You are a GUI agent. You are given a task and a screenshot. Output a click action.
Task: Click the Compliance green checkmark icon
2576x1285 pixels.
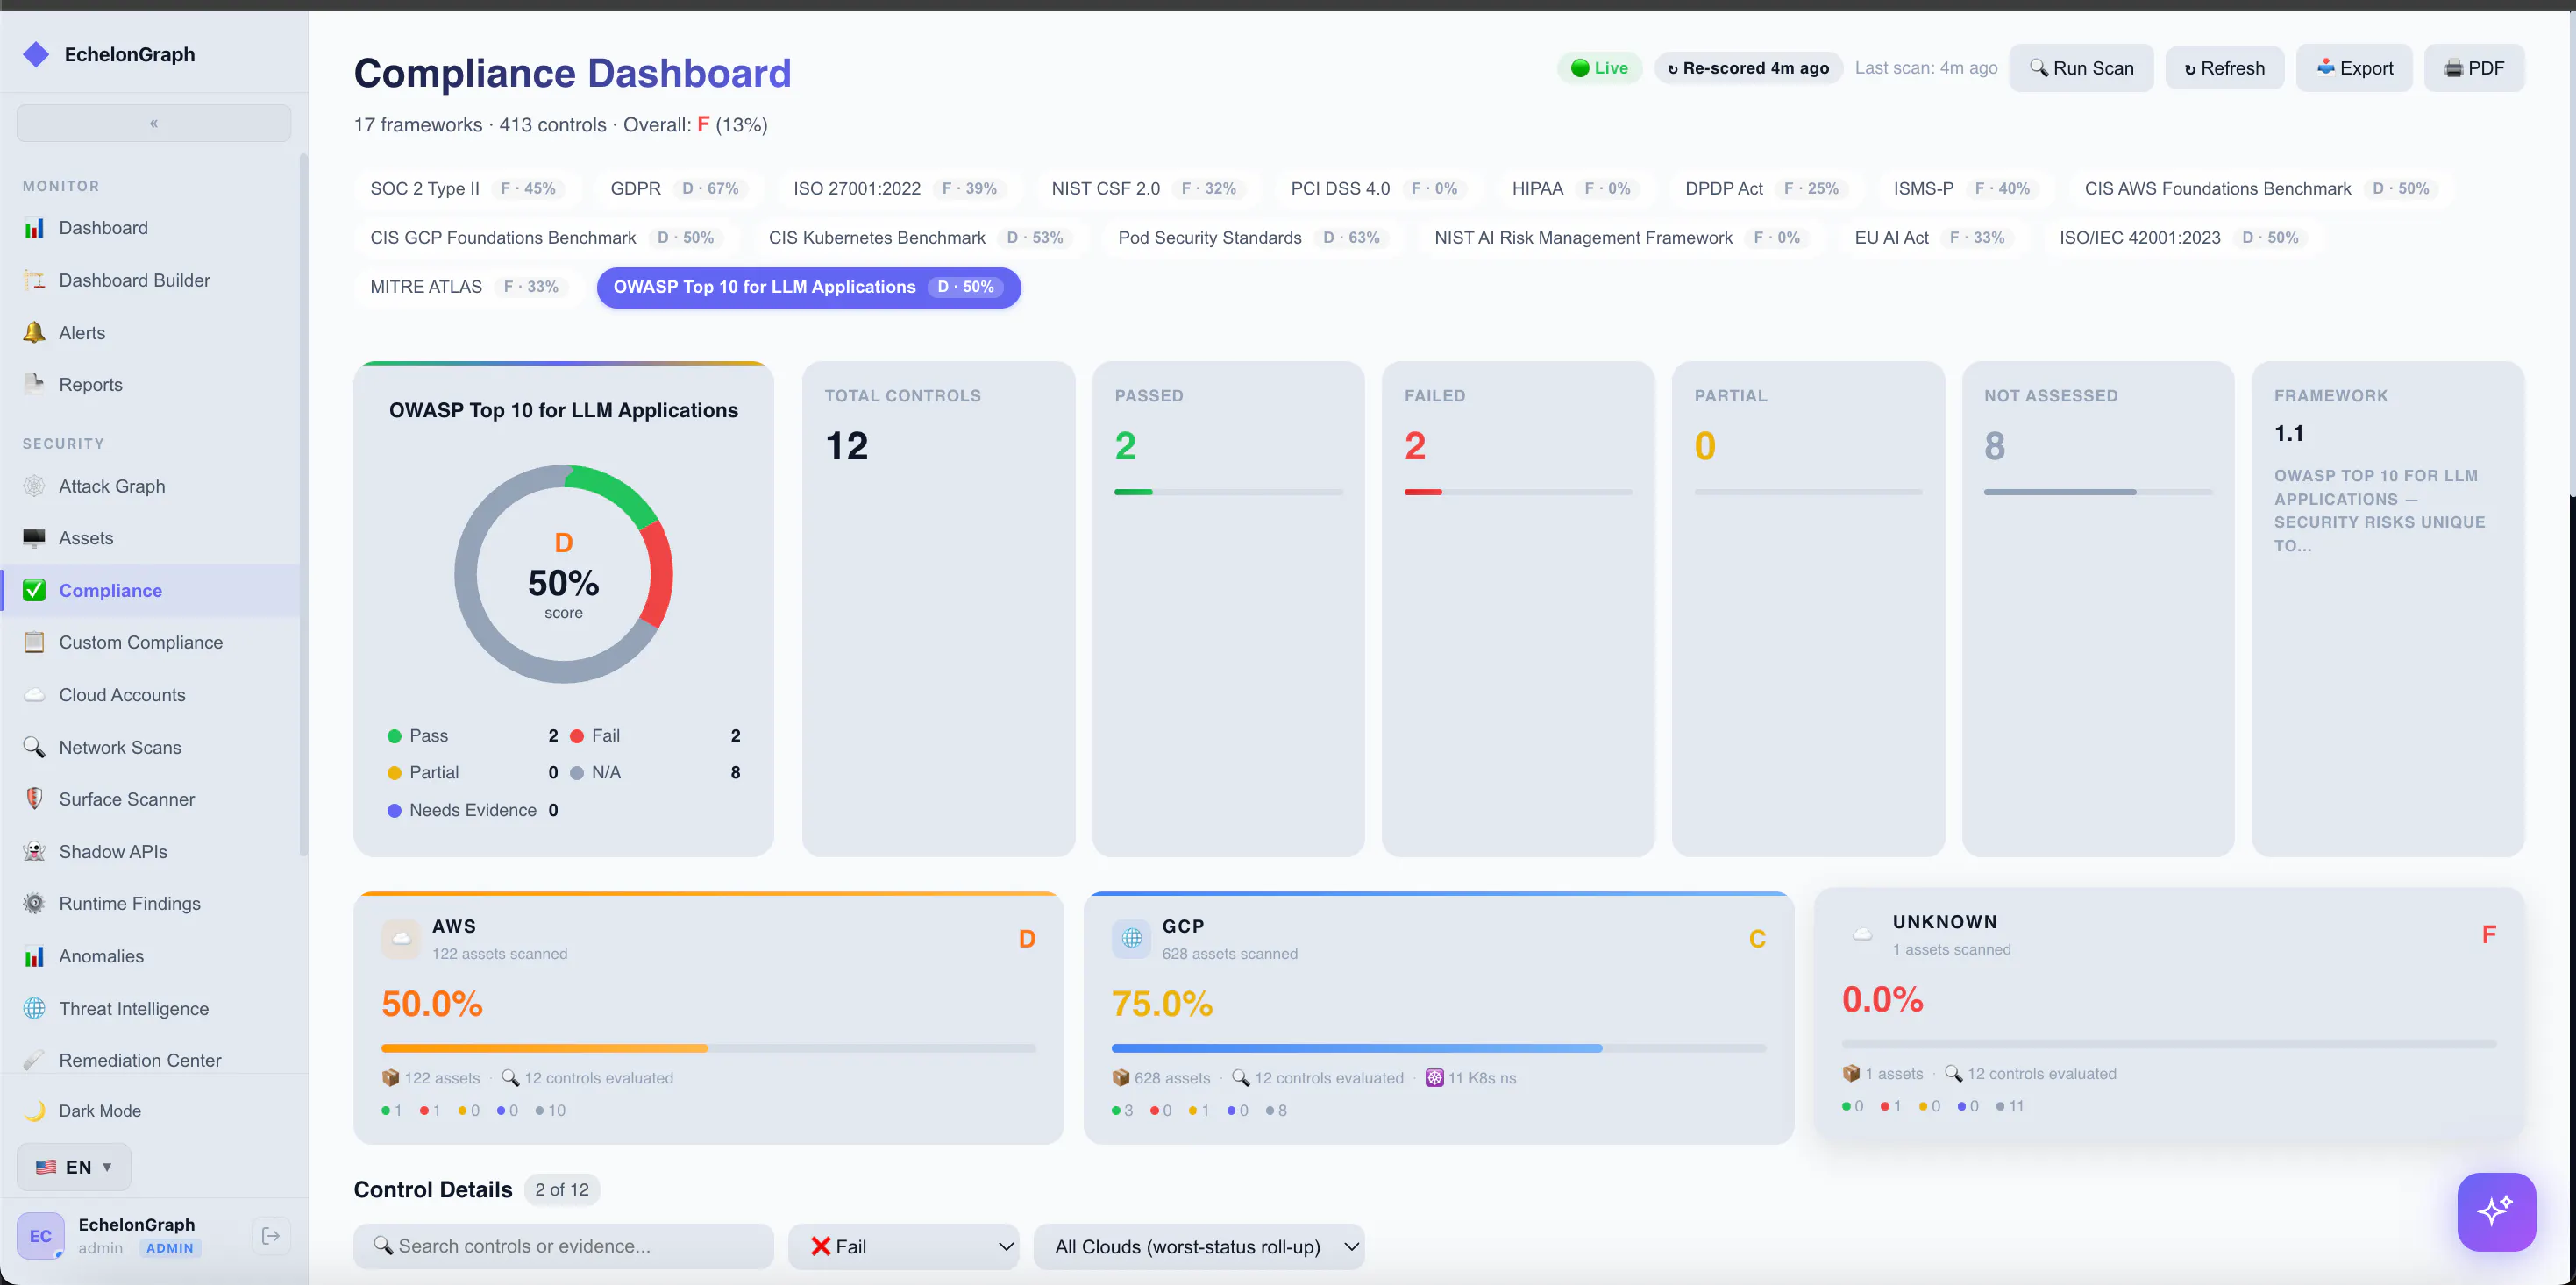pyautogui.click(x=34, y=590)
